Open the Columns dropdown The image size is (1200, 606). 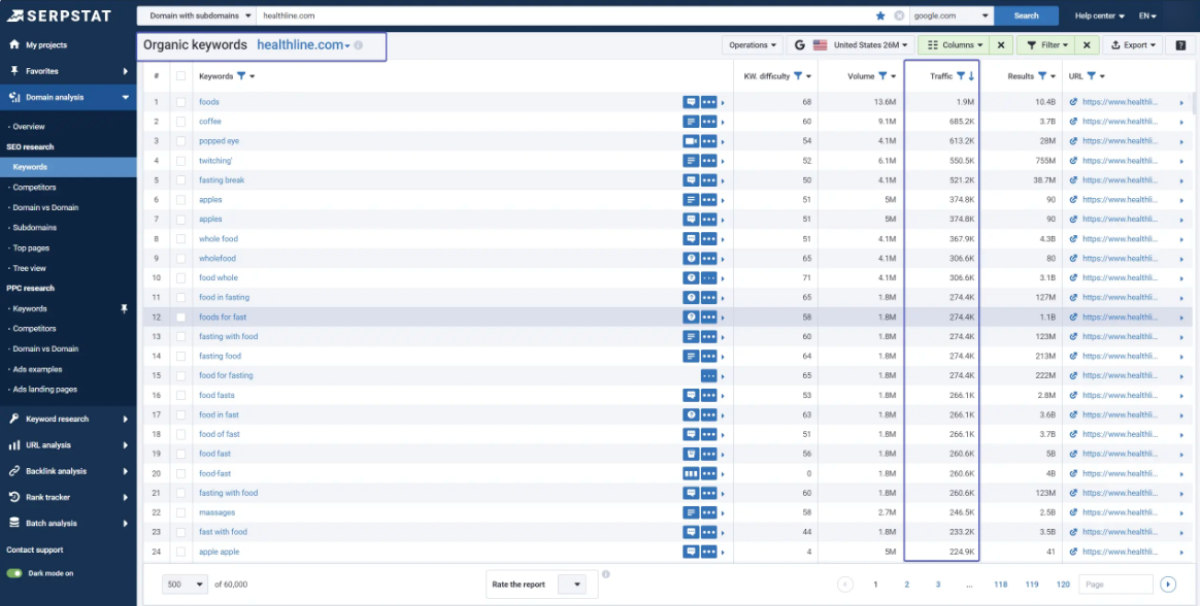tap(953, 45)
